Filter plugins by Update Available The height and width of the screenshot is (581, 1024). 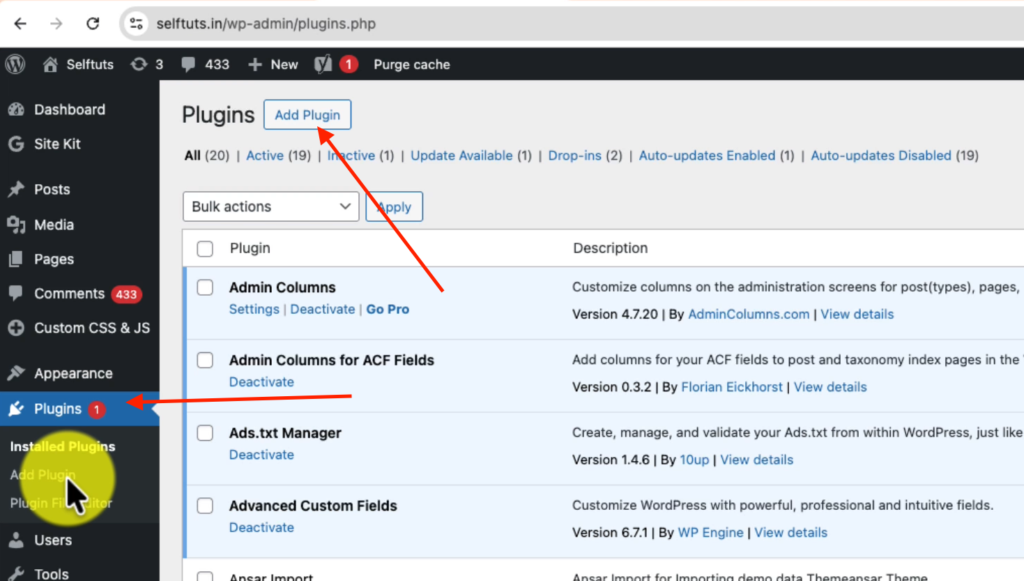[x=461, y=156]
